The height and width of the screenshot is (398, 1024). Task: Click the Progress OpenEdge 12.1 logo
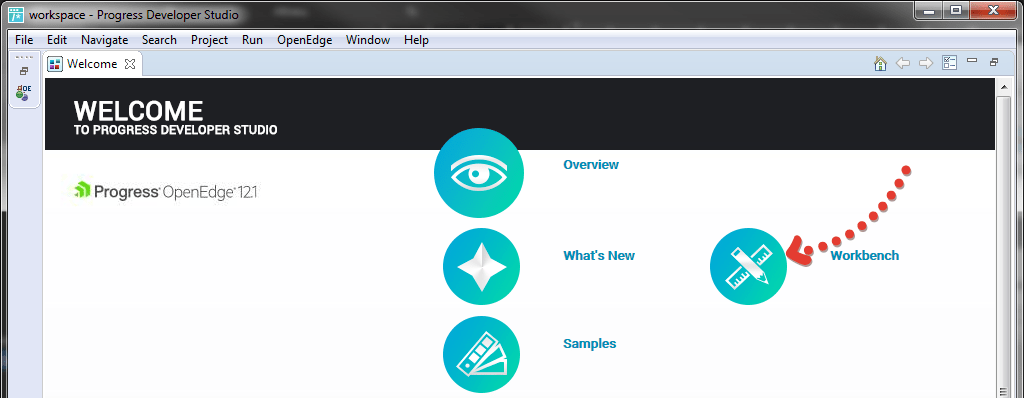click(165, 191)
